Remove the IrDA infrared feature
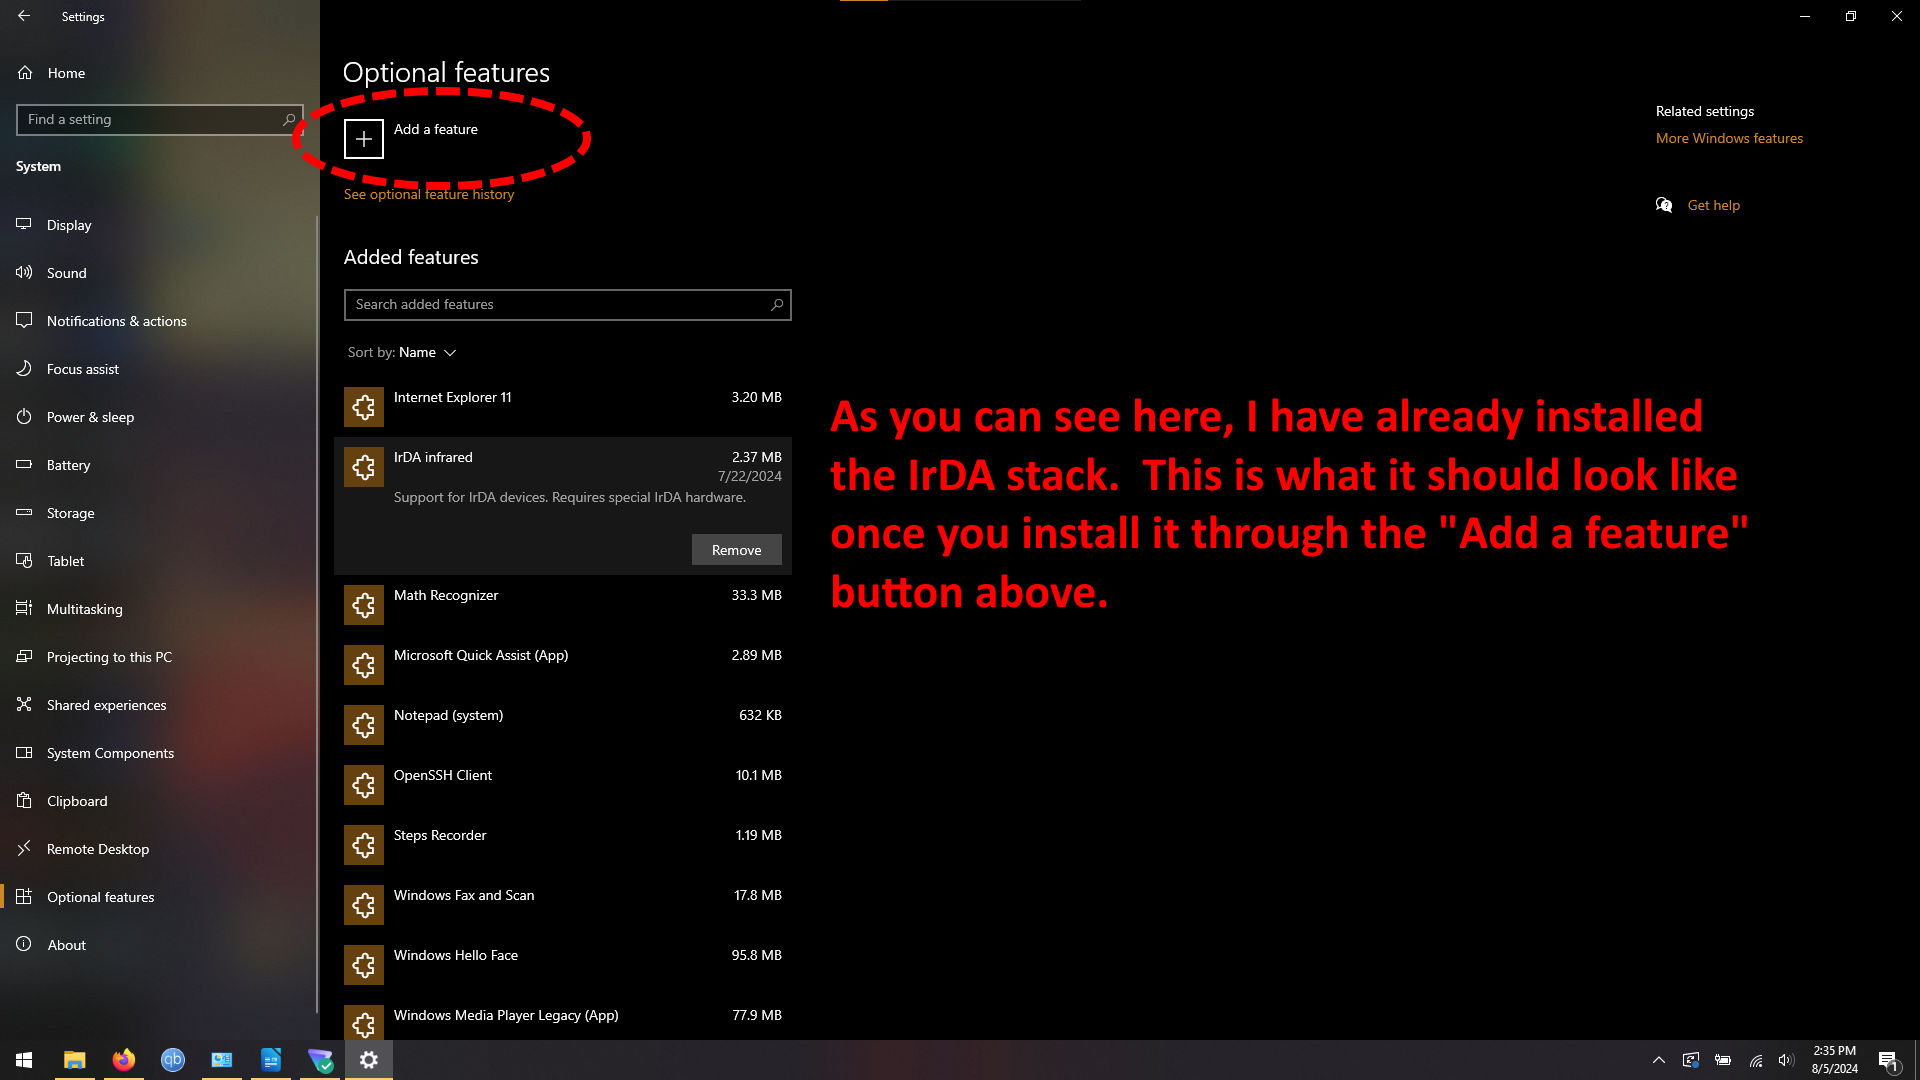 [x=737, y=550]
